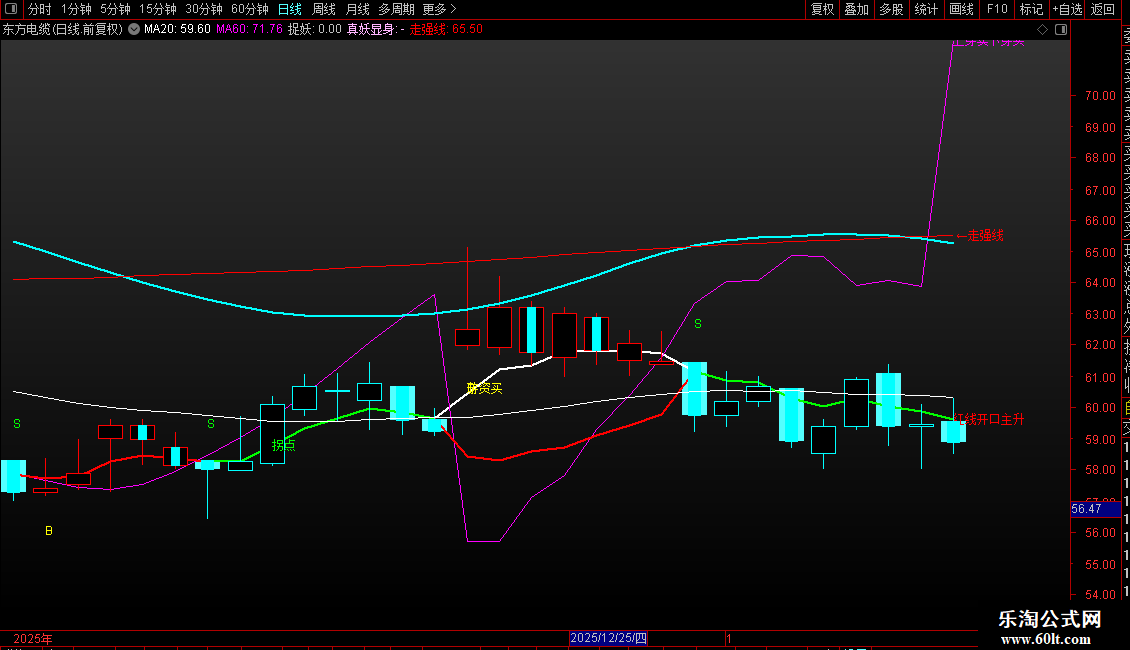Image resolution: width=1130 pixels, height=650 pixels.
Task: Click the 54.00 price axis label
Action: point(1100,595)
